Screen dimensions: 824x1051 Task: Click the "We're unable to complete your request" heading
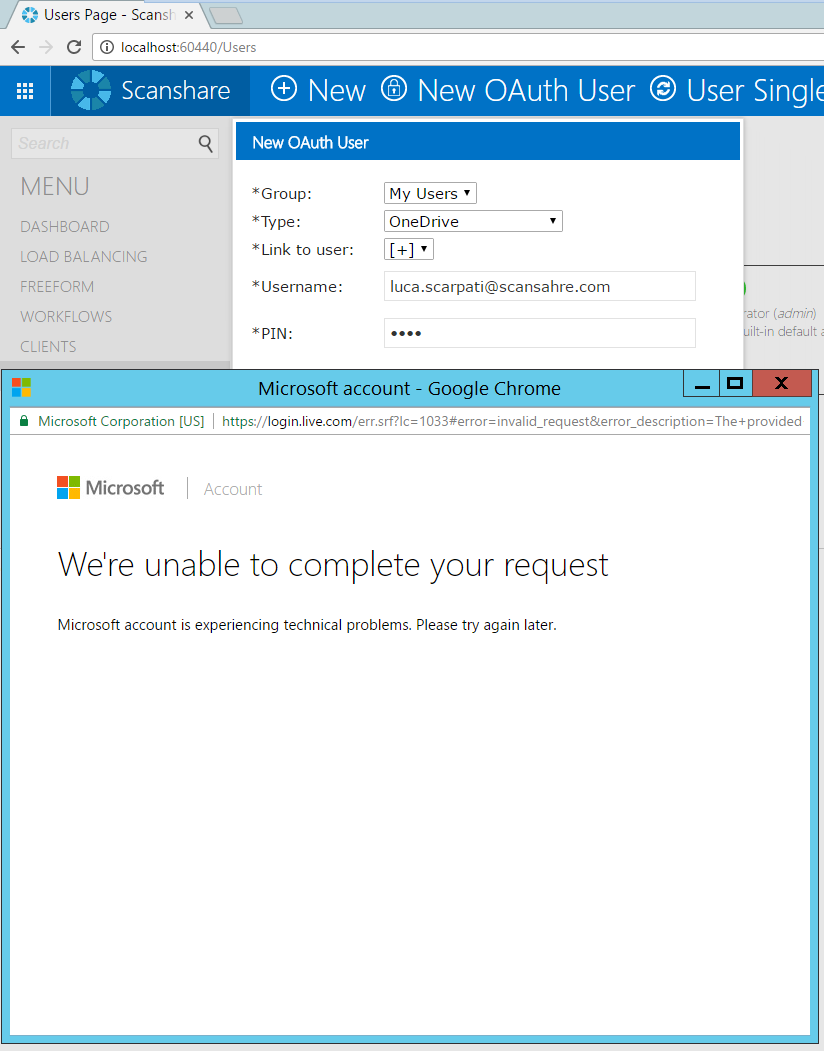click(x=333, y=565)
